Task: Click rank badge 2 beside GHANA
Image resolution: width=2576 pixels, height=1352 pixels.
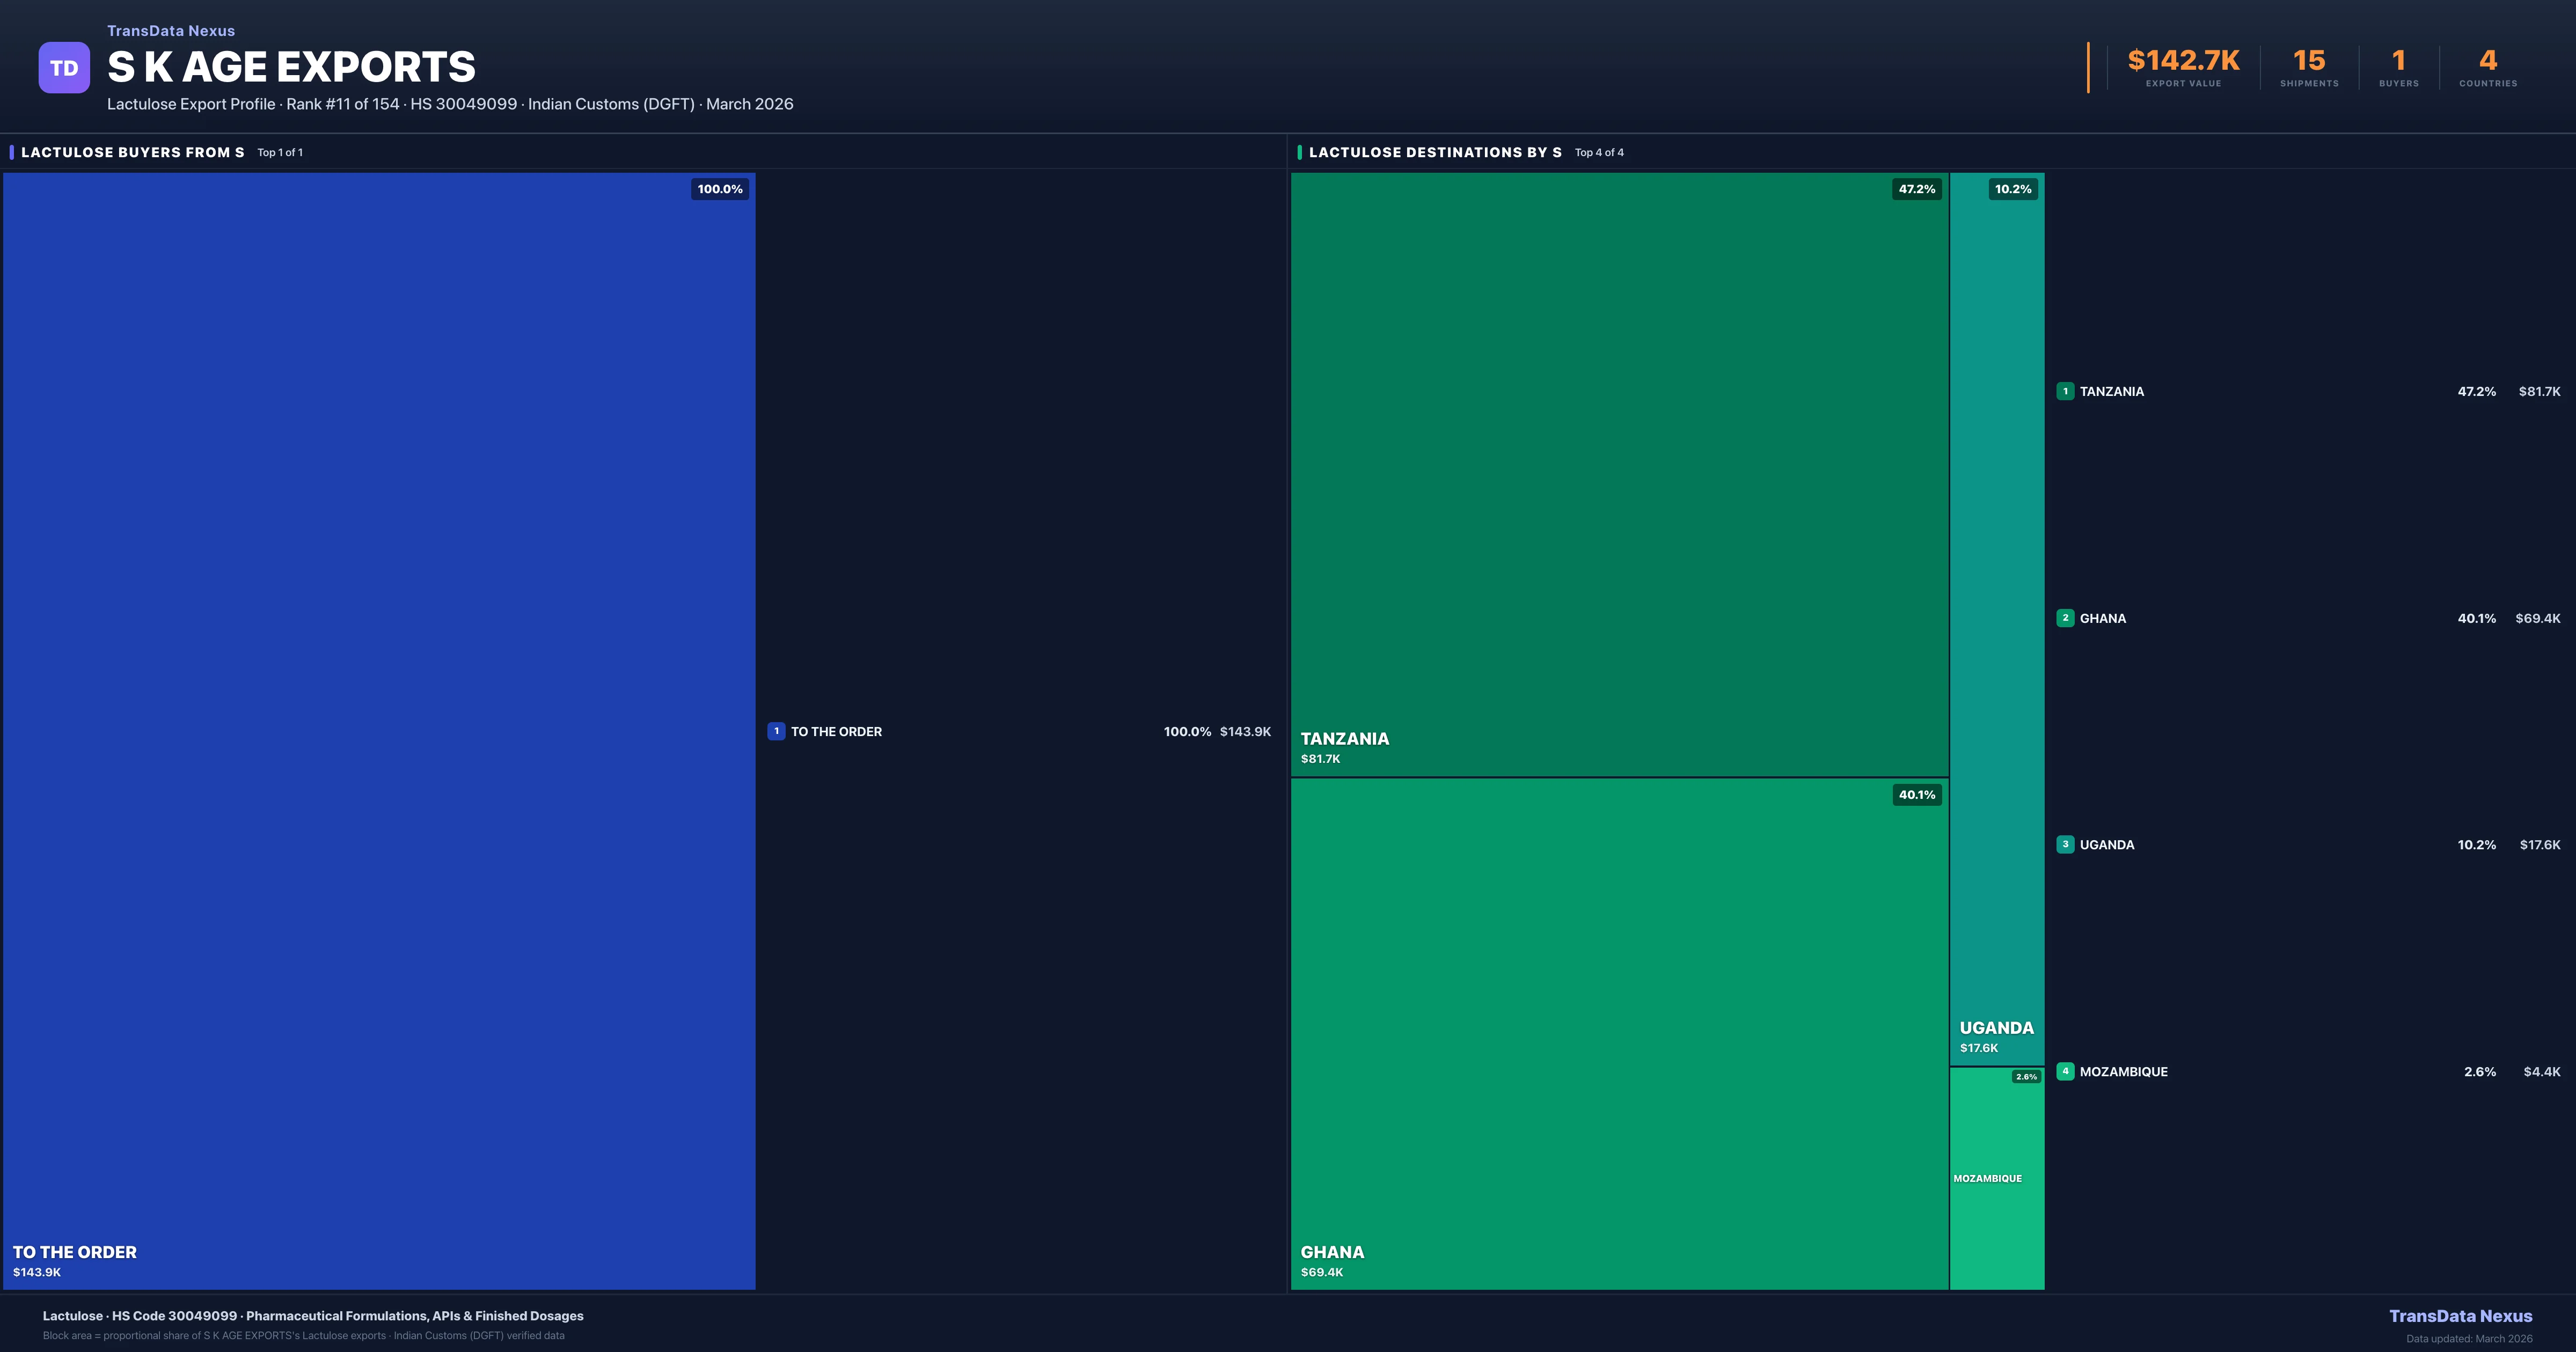Action: click(x=2065, y=618)
